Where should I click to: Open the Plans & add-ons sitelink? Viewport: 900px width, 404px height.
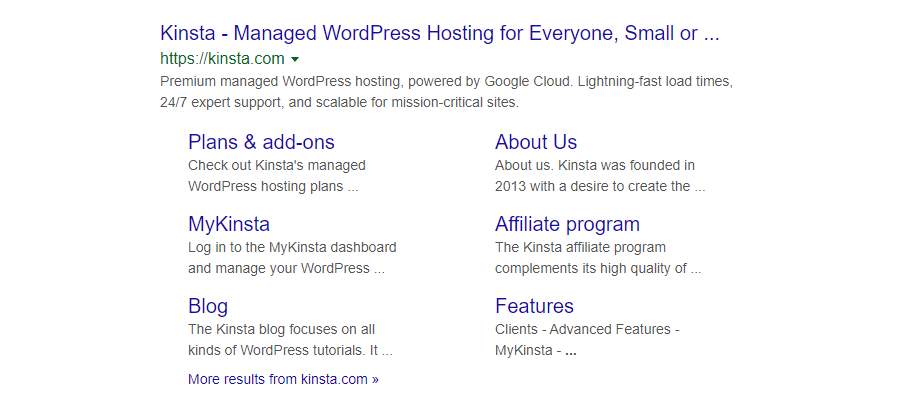tap(261, 142)
